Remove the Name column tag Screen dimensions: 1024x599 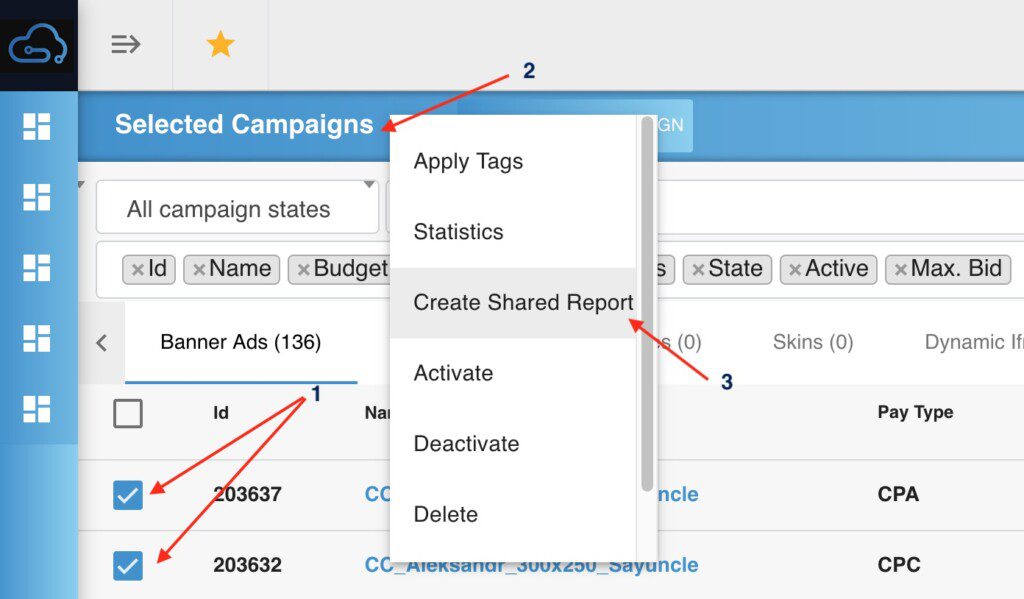[199, 269]
